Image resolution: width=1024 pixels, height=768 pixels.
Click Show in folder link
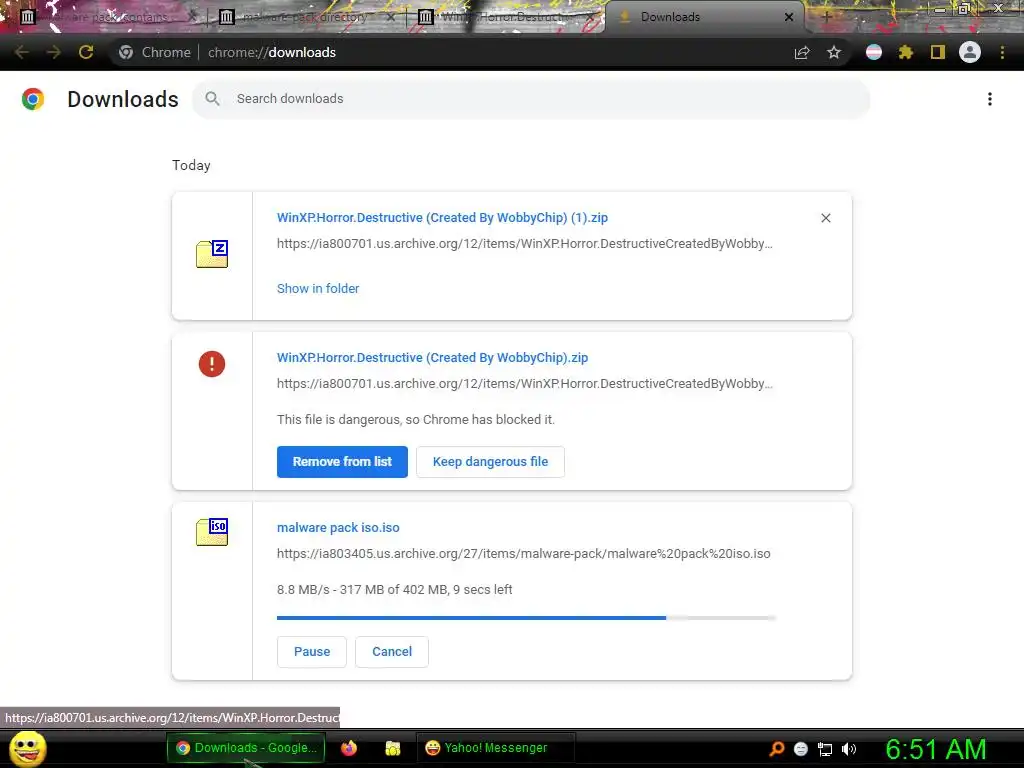(x=318, y=289)
